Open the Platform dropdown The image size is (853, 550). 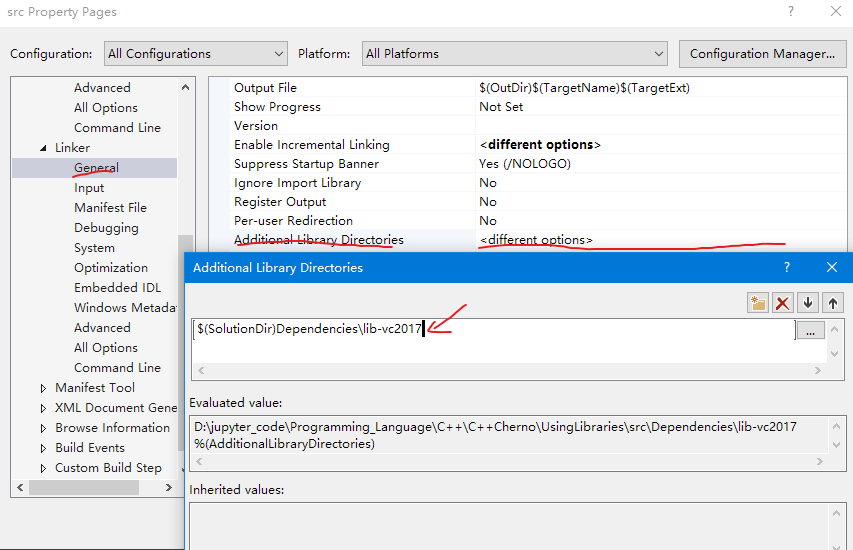click(x=515, y=54)
